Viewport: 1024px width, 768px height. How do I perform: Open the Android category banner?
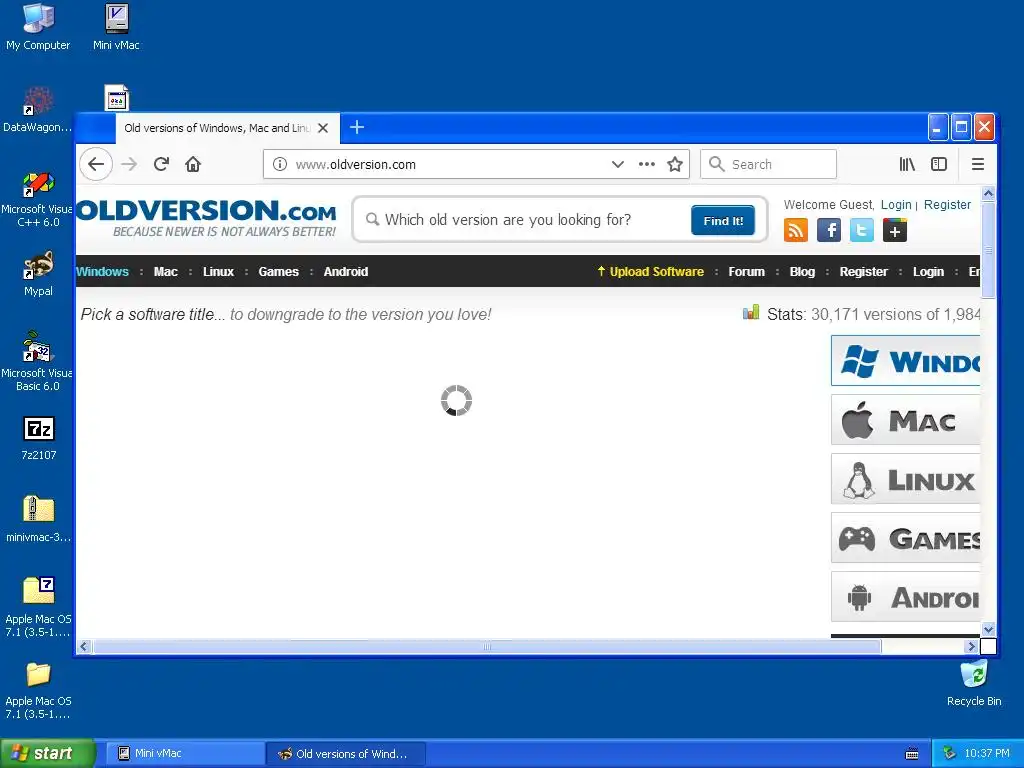pos(905,597)
